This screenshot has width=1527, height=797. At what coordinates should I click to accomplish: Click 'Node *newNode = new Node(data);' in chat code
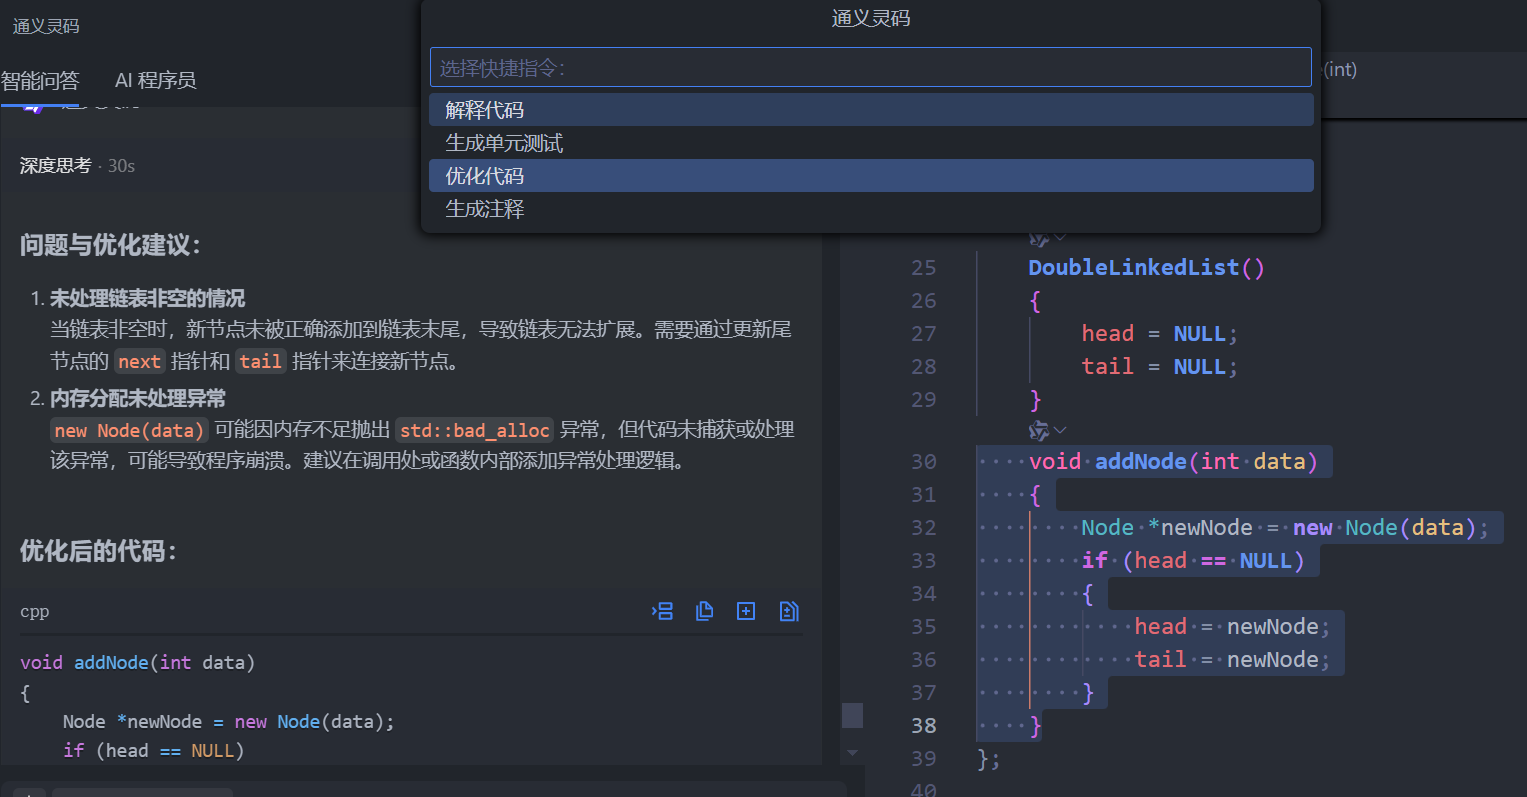pyautogui.click(x=229, y=721)
